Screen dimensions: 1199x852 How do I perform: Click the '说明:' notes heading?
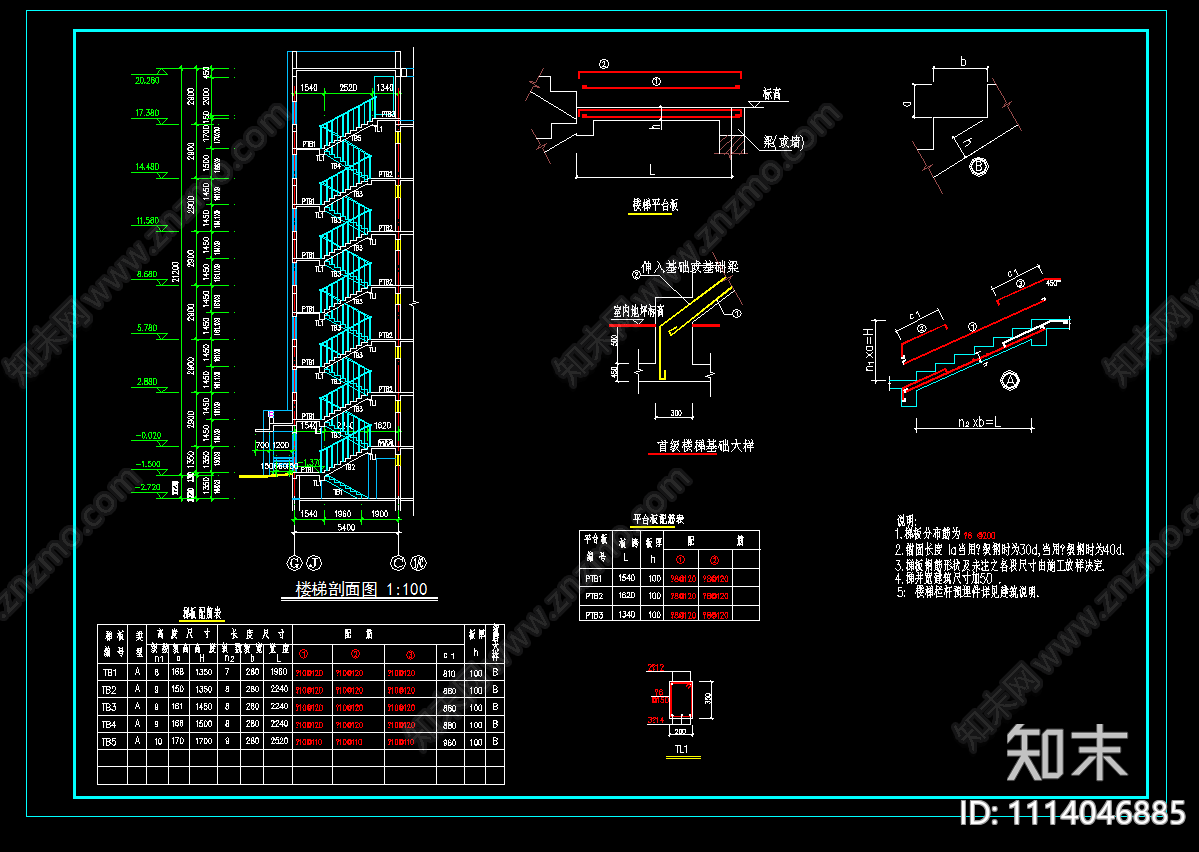(906, 522)
